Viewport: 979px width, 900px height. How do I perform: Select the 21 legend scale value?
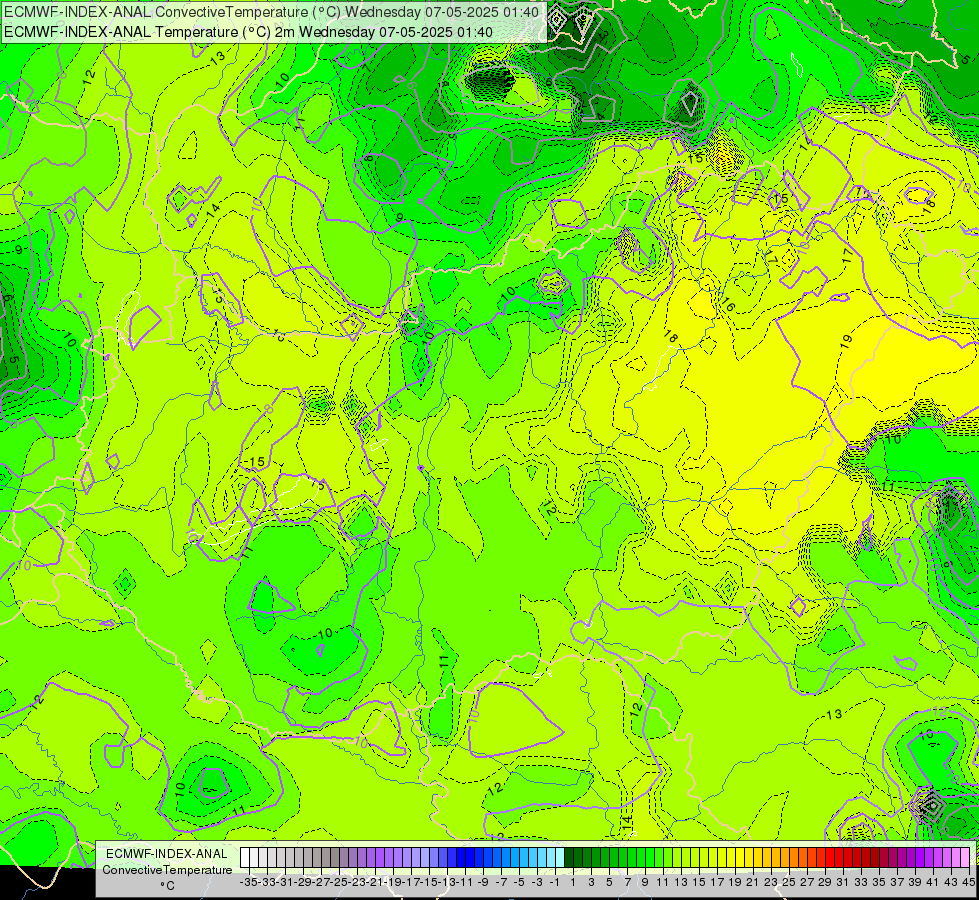click(753, 882)
